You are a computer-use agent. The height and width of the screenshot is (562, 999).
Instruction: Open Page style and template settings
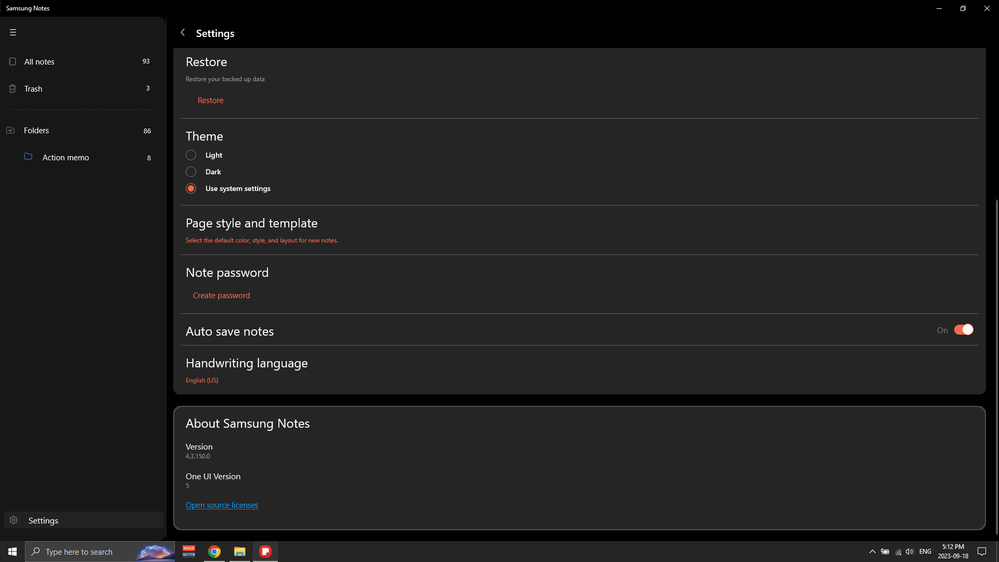tap(251, 224)
